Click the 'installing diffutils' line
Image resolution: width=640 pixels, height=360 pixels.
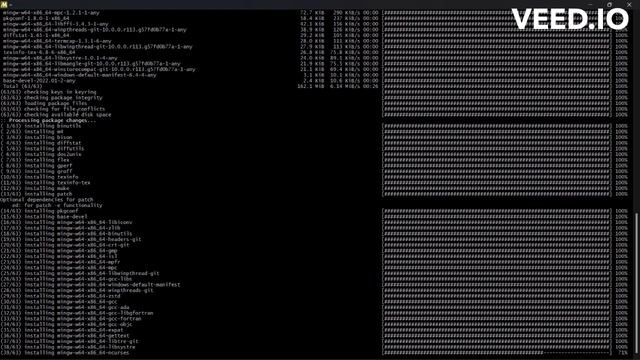coord(42,149)
